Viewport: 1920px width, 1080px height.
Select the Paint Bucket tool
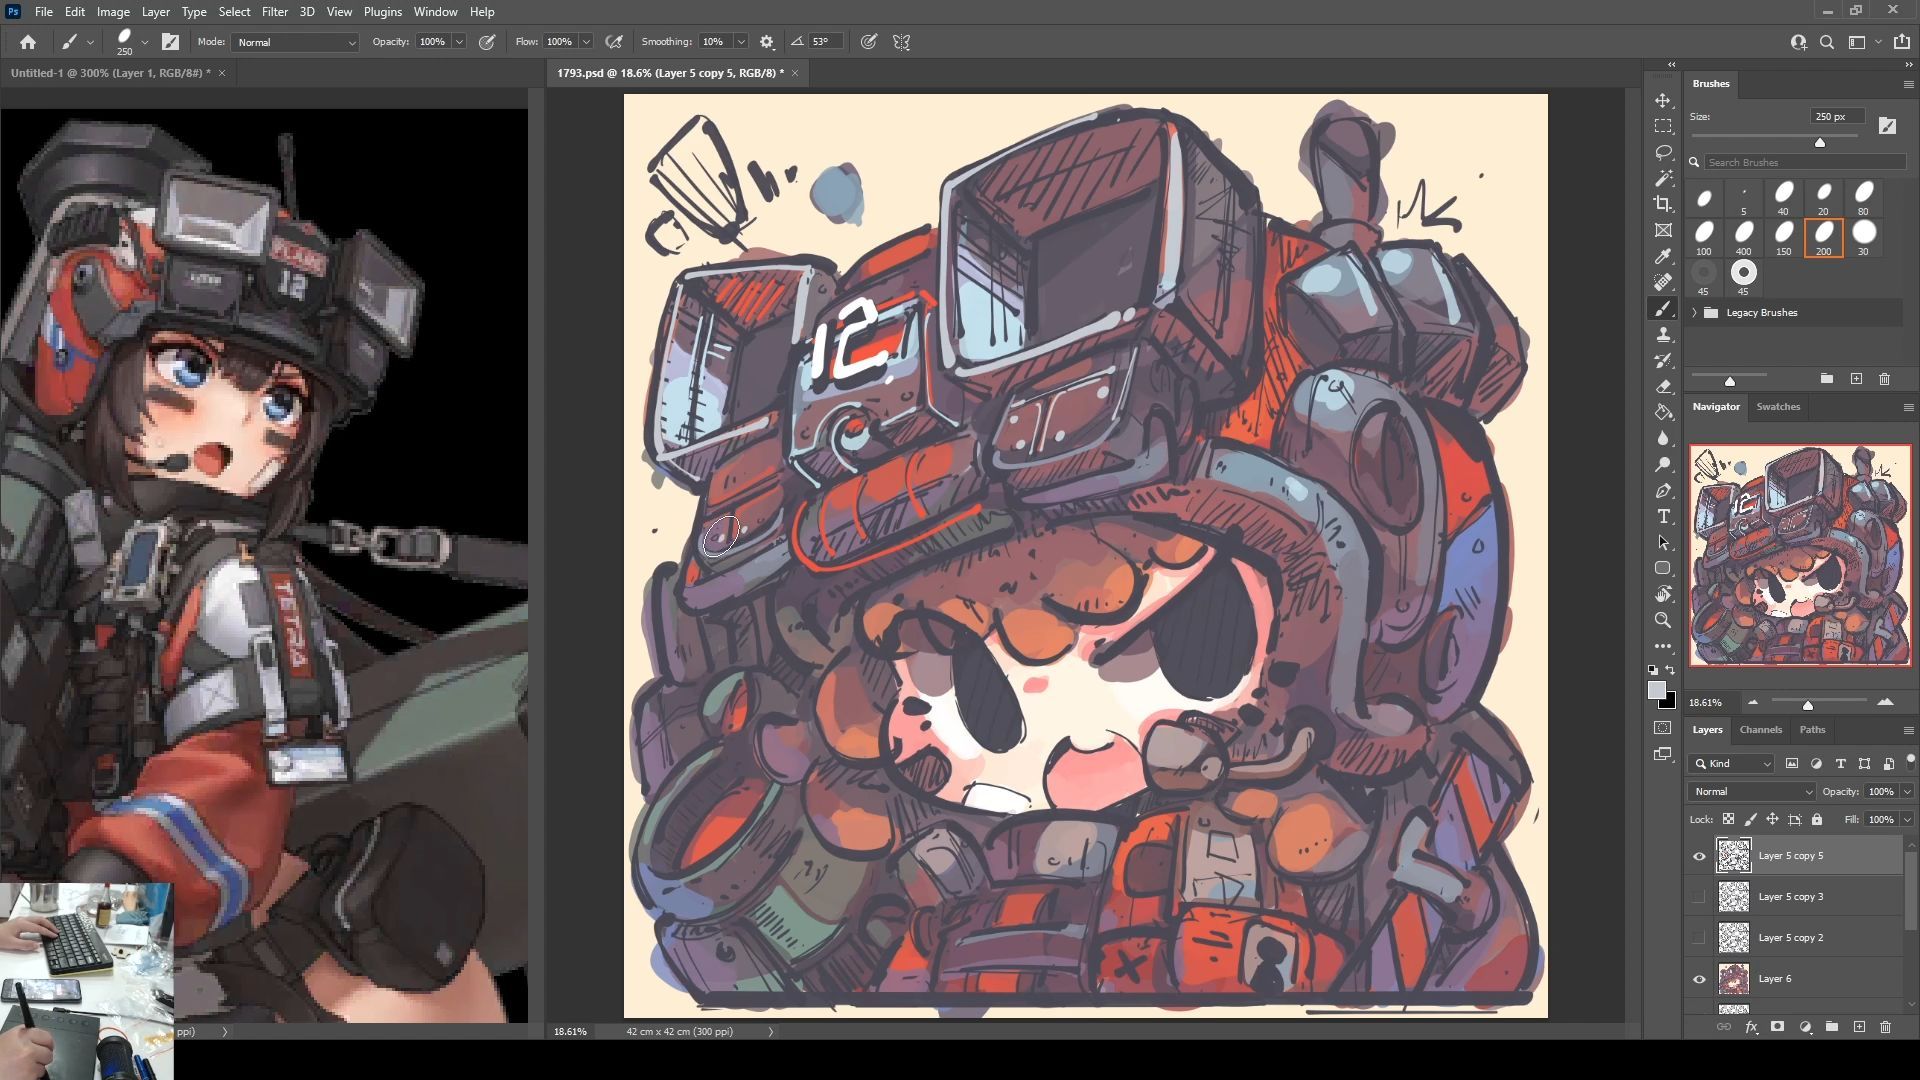[1663, 412]
